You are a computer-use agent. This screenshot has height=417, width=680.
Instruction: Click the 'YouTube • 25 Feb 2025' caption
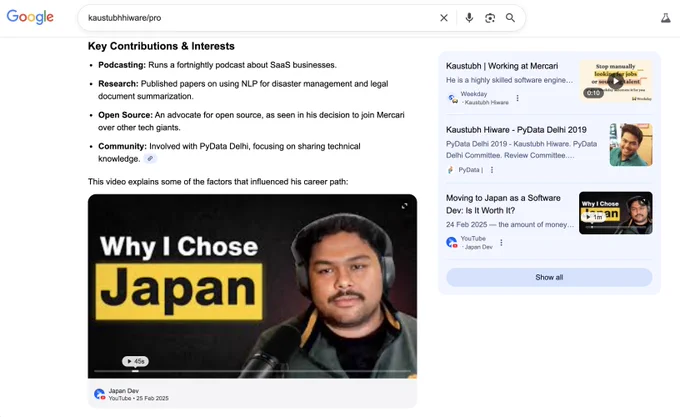pyautogui.click(x=138, y=398)
